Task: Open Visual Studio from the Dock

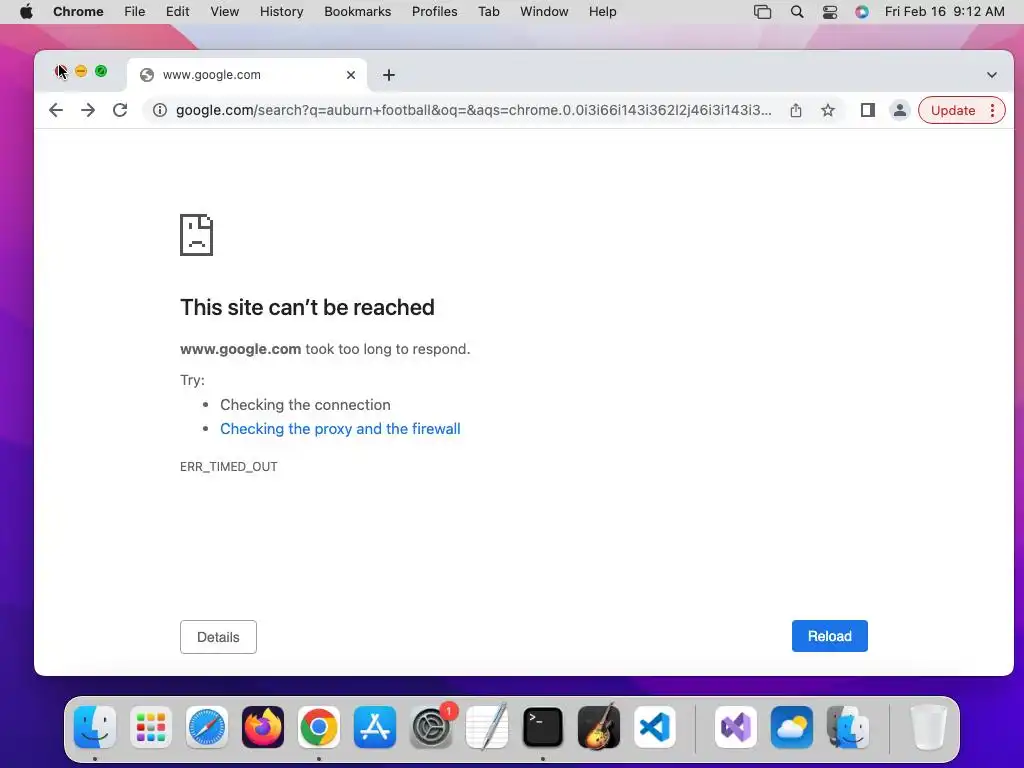Action: click(736, 727)
